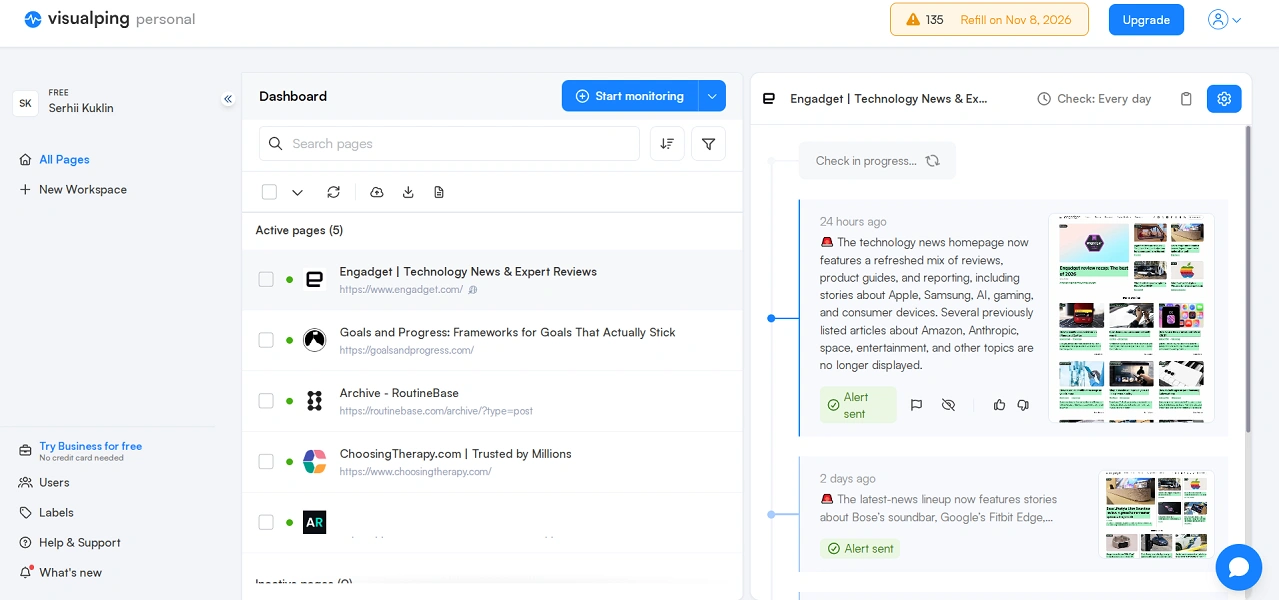Click the SK workspace avatar
The height and width of the screenshot is (600, 1279).
click(26, 103)
